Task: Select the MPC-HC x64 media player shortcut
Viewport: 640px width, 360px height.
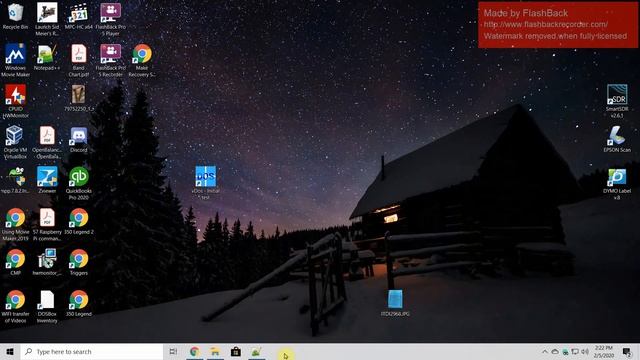Action: pyautogui.click(x=78, y=16)
